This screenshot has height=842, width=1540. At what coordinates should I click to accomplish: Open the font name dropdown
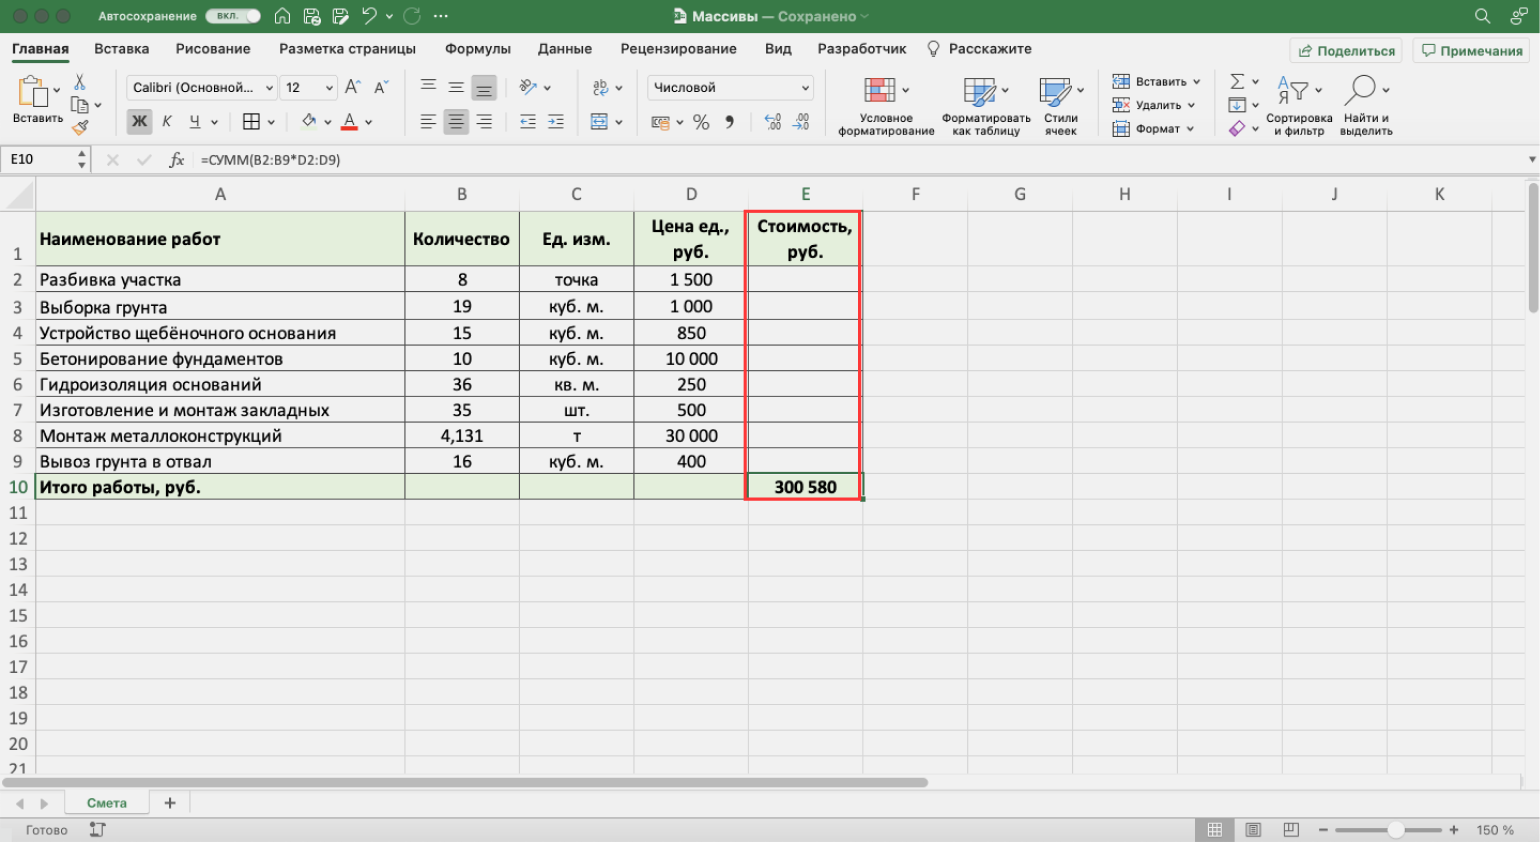tap(202, 88)
